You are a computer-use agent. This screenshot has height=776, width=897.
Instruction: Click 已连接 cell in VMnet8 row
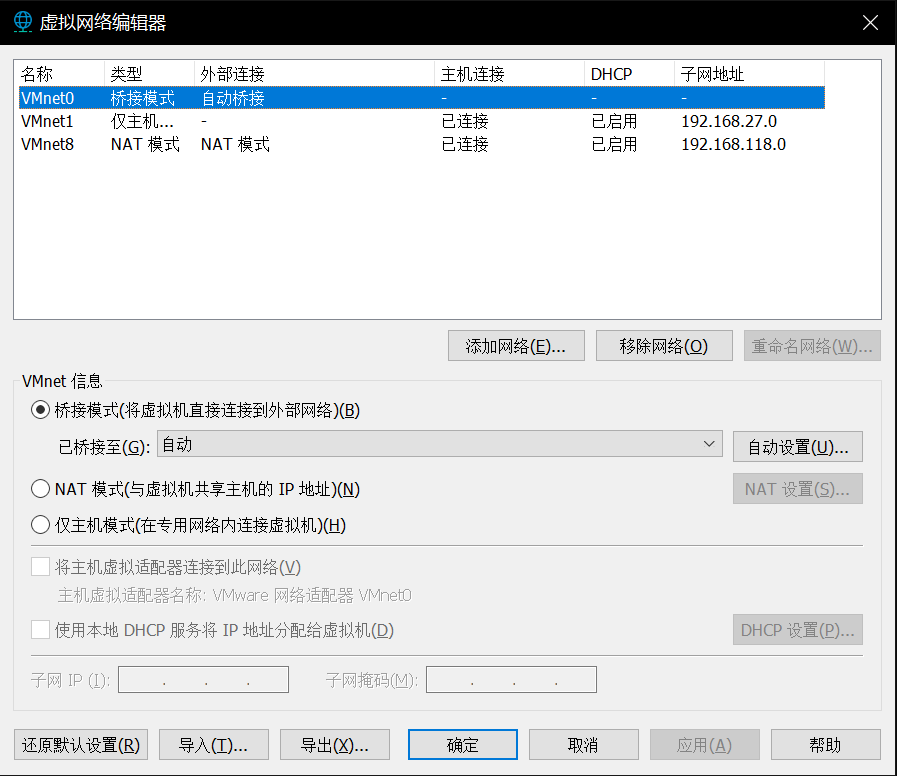click(465, 144)
